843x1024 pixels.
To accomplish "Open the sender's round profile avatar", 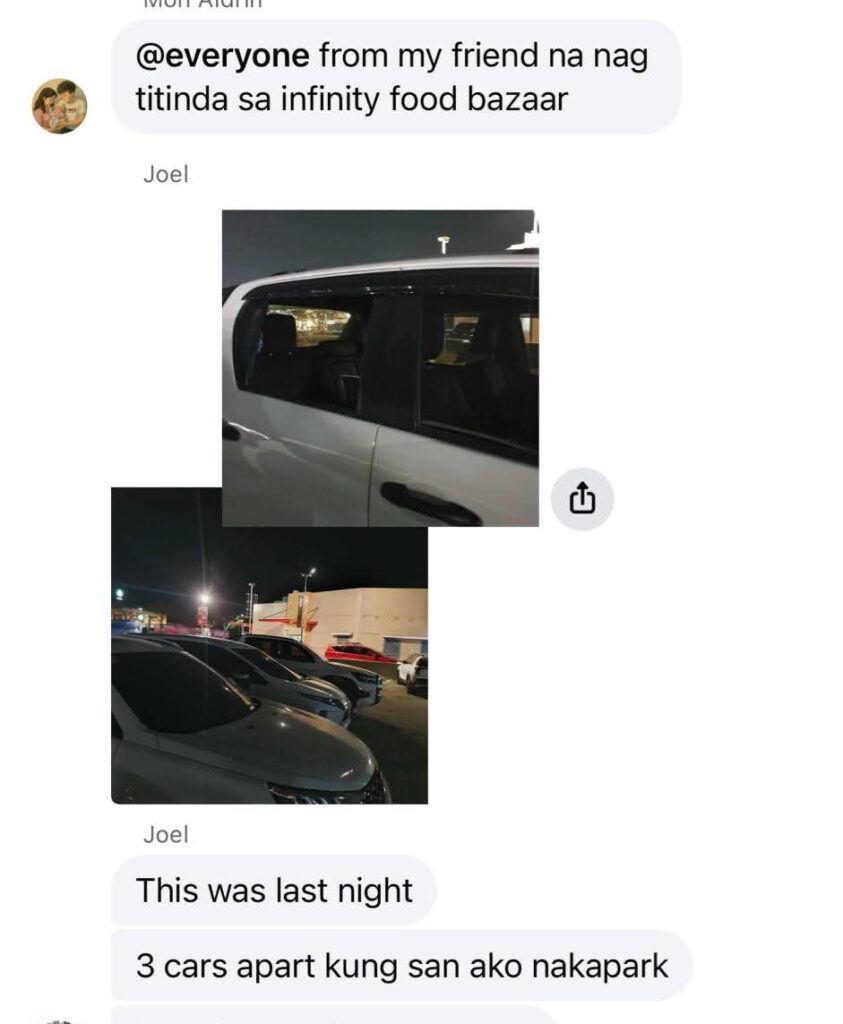I will coord(59,106).
